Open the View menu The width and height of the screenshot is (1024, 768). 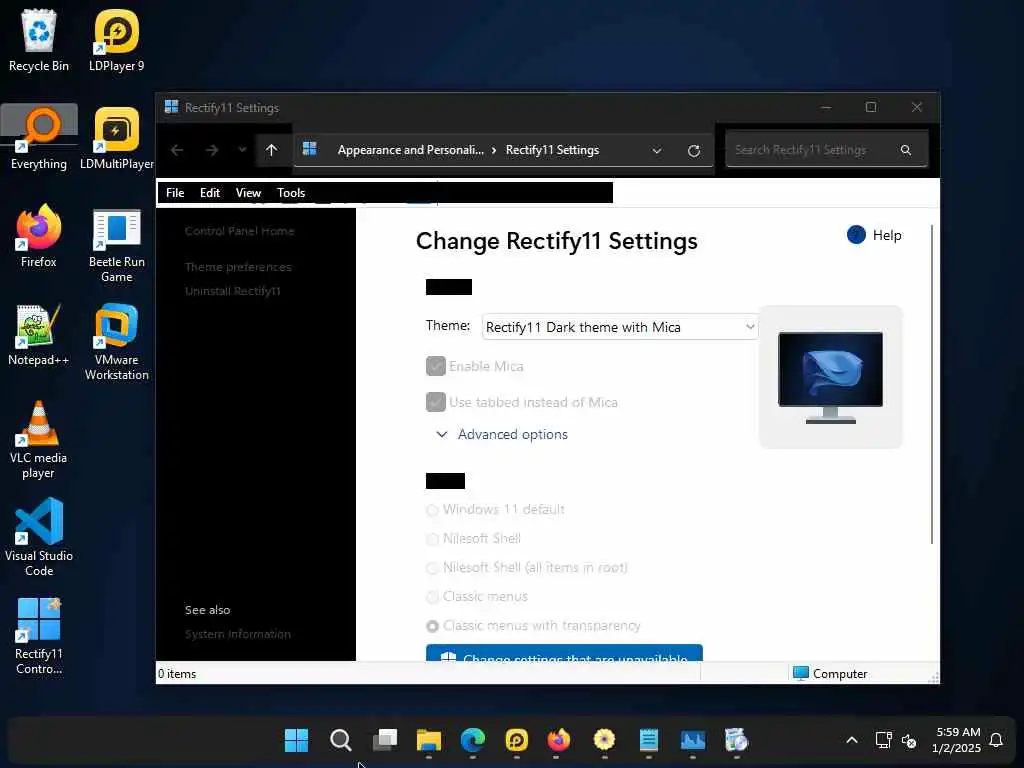(248, 193)
